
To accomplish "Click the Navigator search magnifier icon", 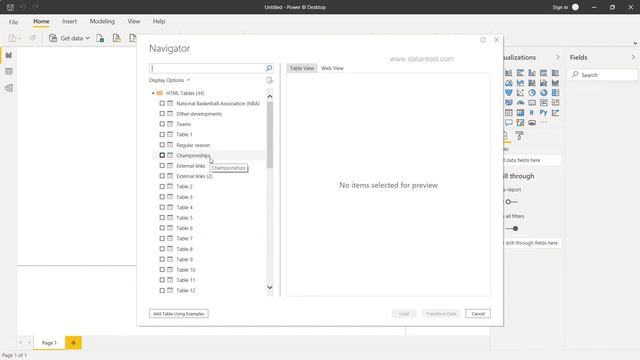I will (269, 68).
